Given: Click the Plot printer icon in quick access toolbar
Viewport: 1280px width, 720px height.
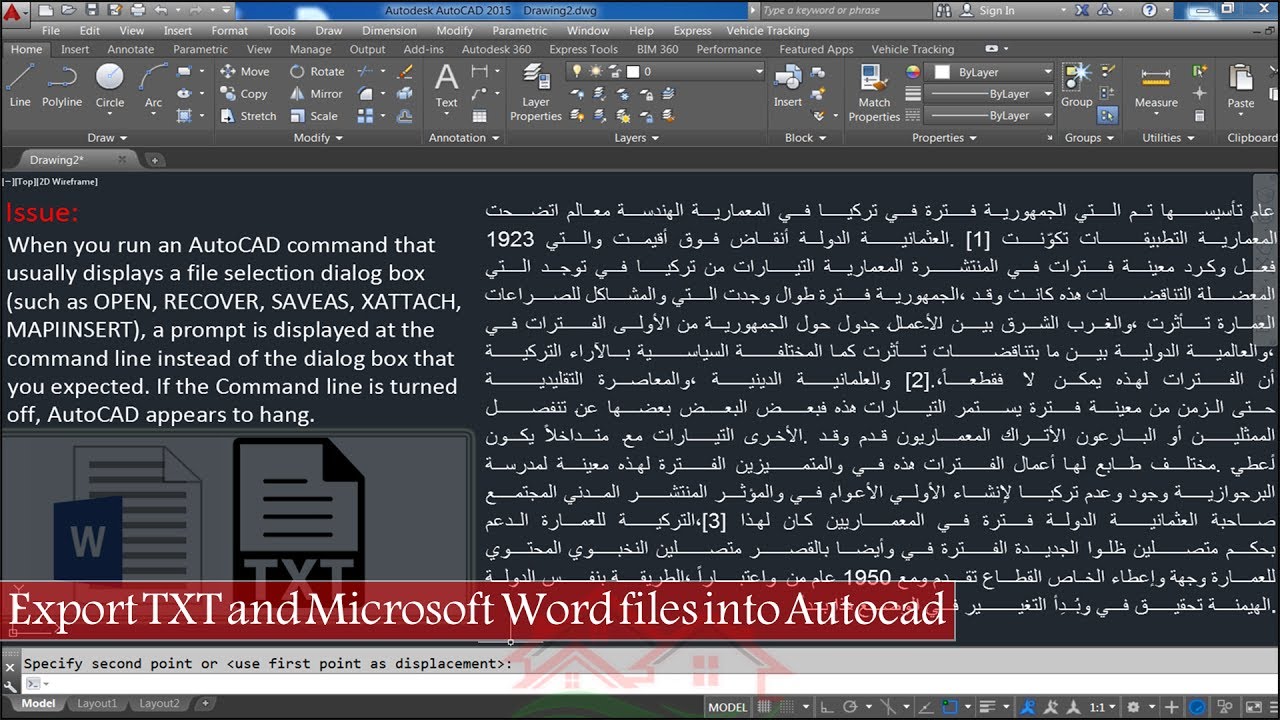Looking at the screenshot, I should click(138, 10).
